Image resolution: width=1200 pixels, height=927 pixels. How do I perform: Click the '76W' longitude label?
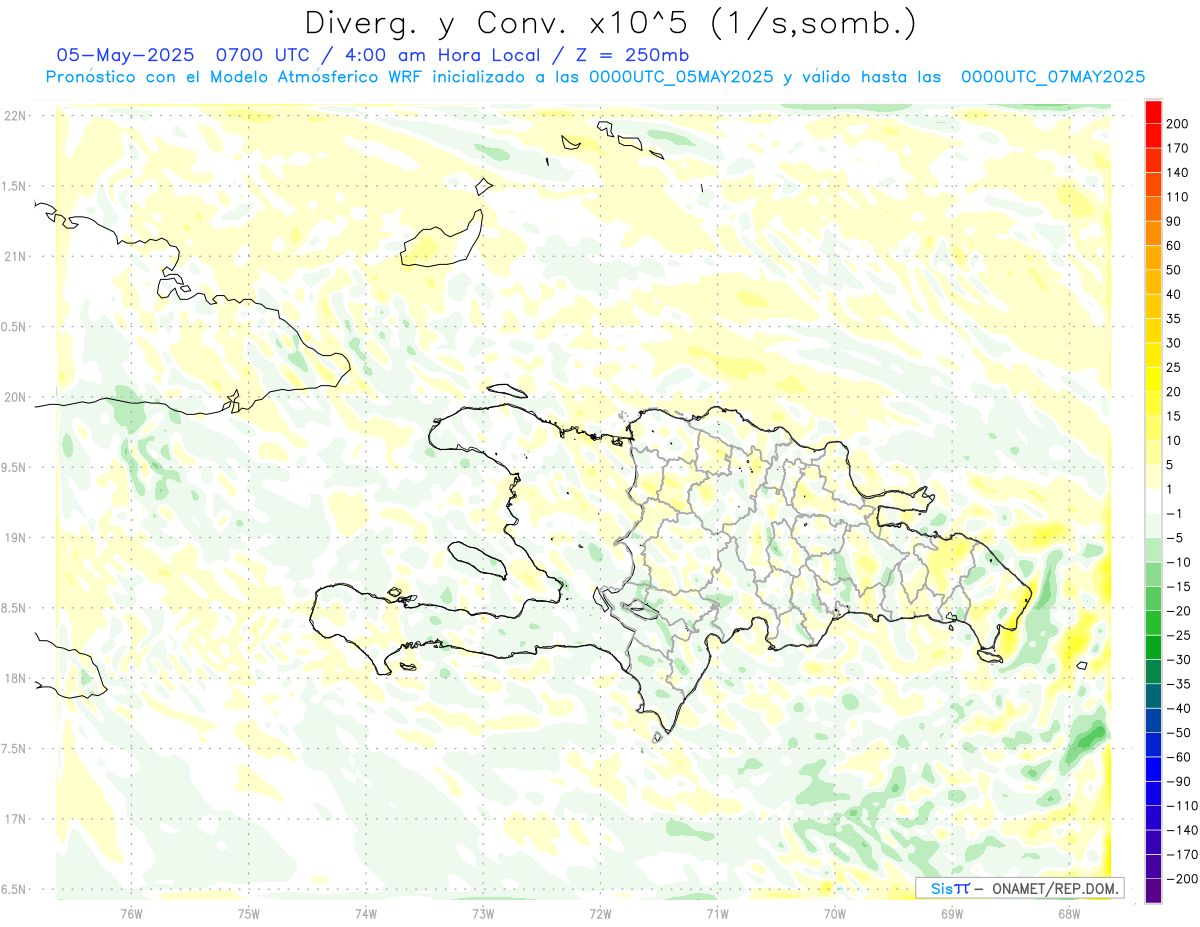coord(131,913)
